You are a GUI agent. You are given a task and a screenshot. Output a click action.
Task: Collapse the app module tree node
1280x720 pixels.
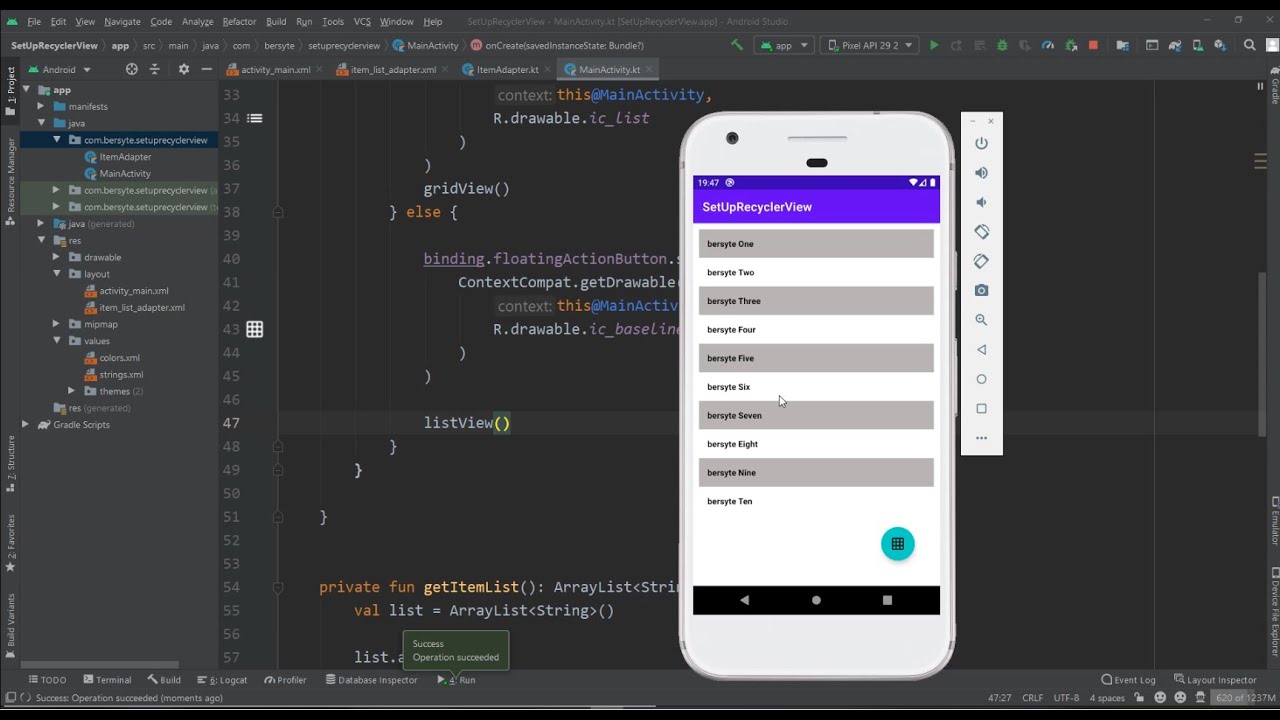point(28,90)
